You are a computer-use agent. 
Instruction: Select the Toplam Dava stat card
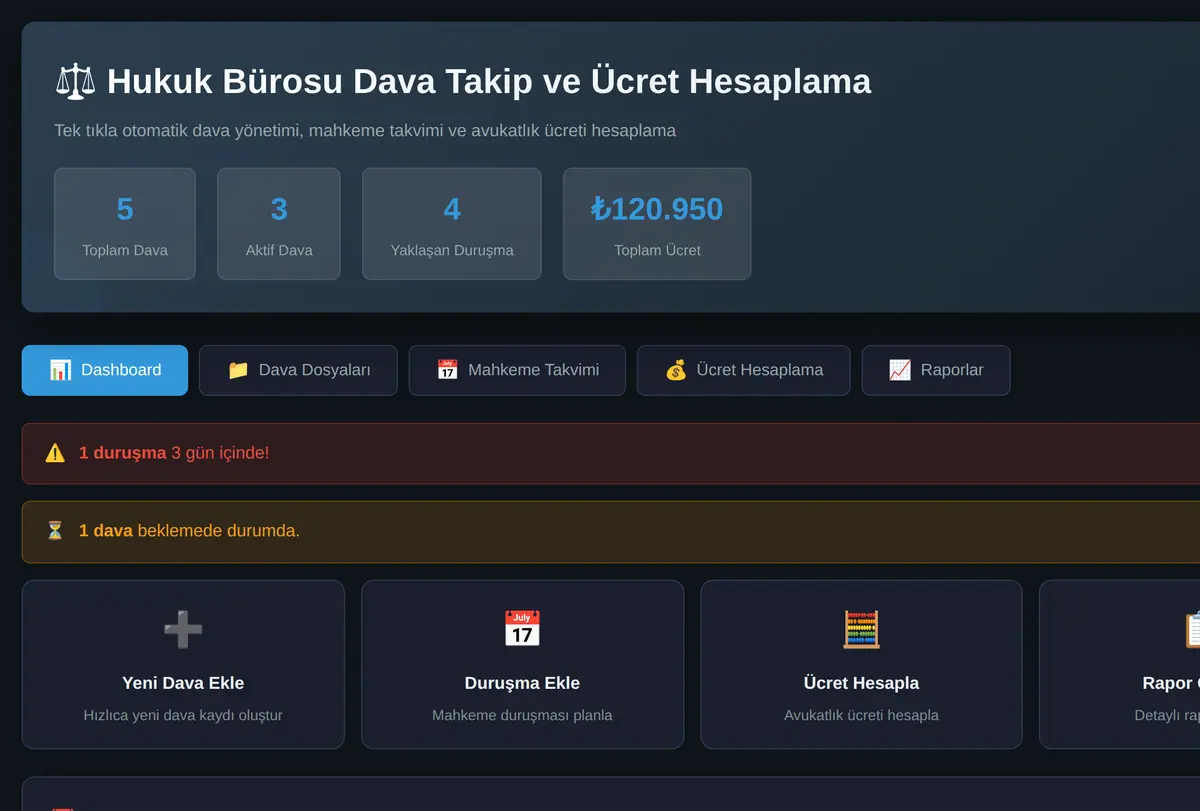[x=125, y=224]
